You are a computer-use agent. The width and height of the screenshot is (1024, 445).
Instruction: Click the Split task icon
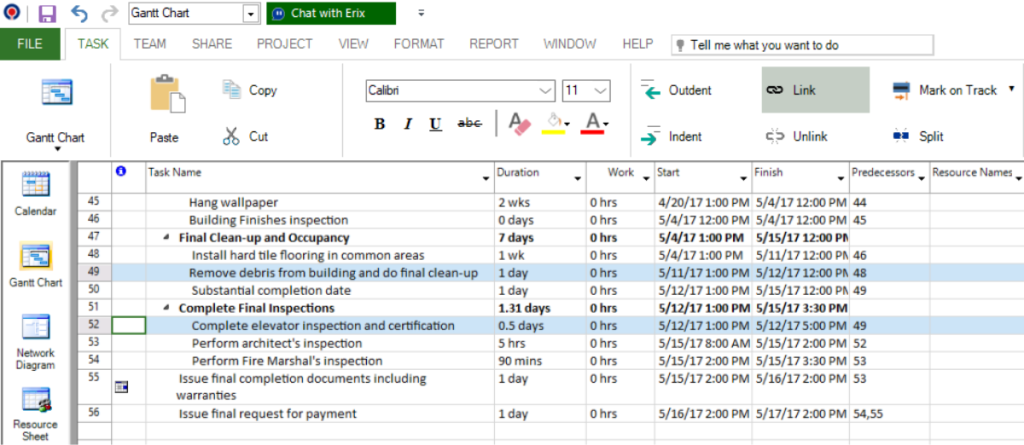tap(901, 136)
